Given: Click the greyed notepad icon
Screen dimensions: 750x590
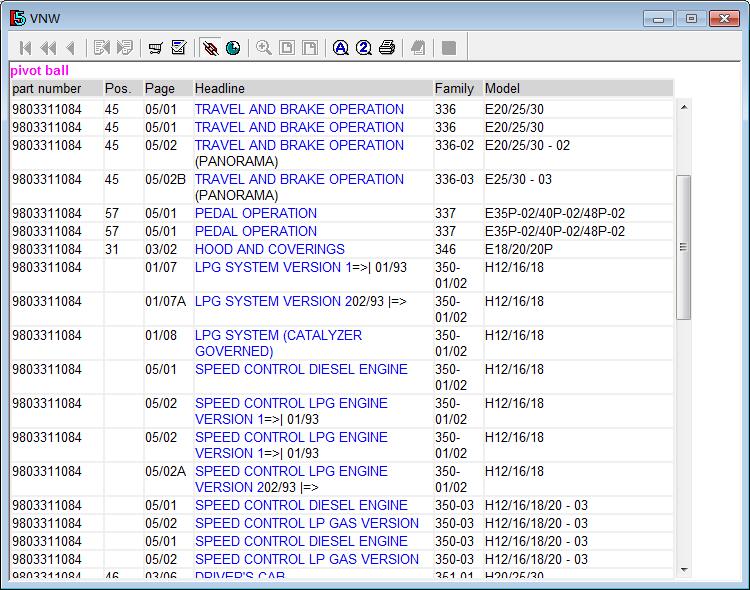Looking at the screenshot, I should tap(418, 48).
